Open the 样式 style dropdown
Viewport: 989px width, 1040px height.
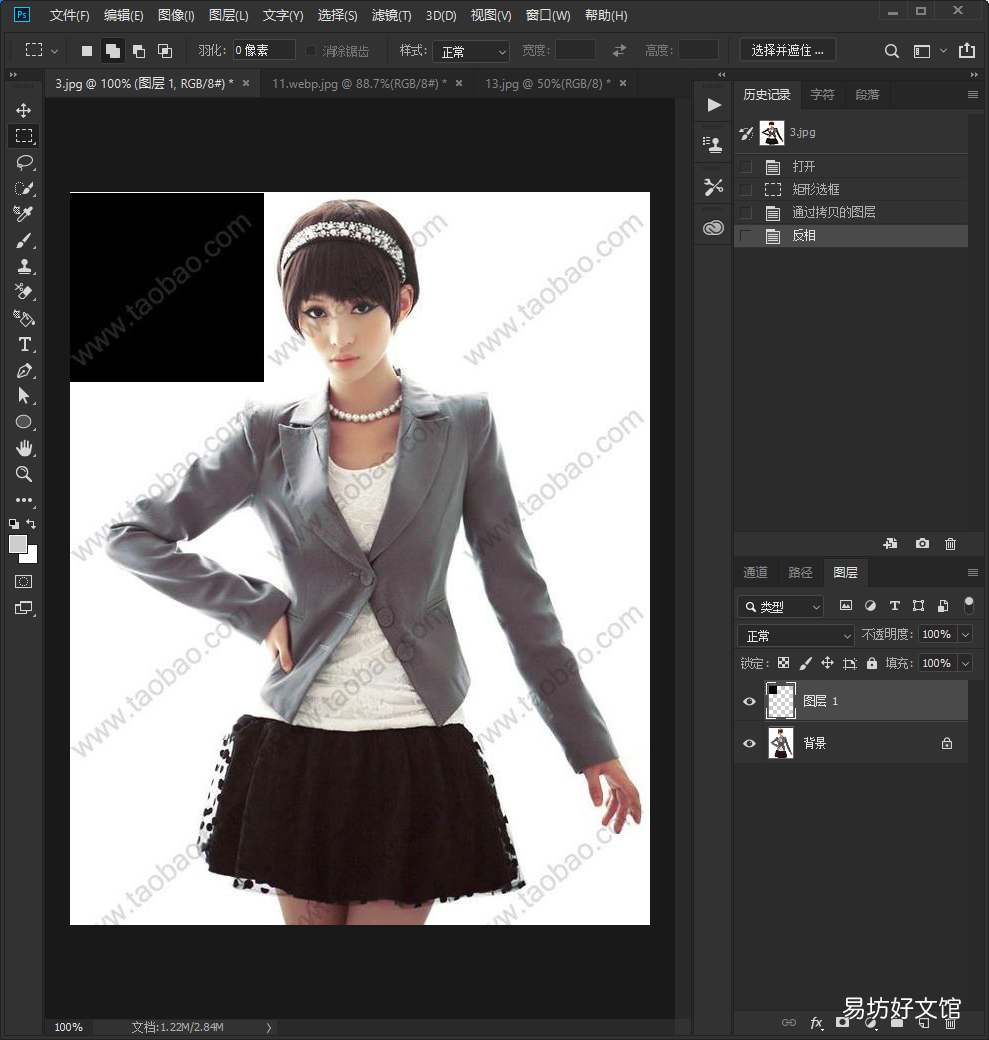470,51
